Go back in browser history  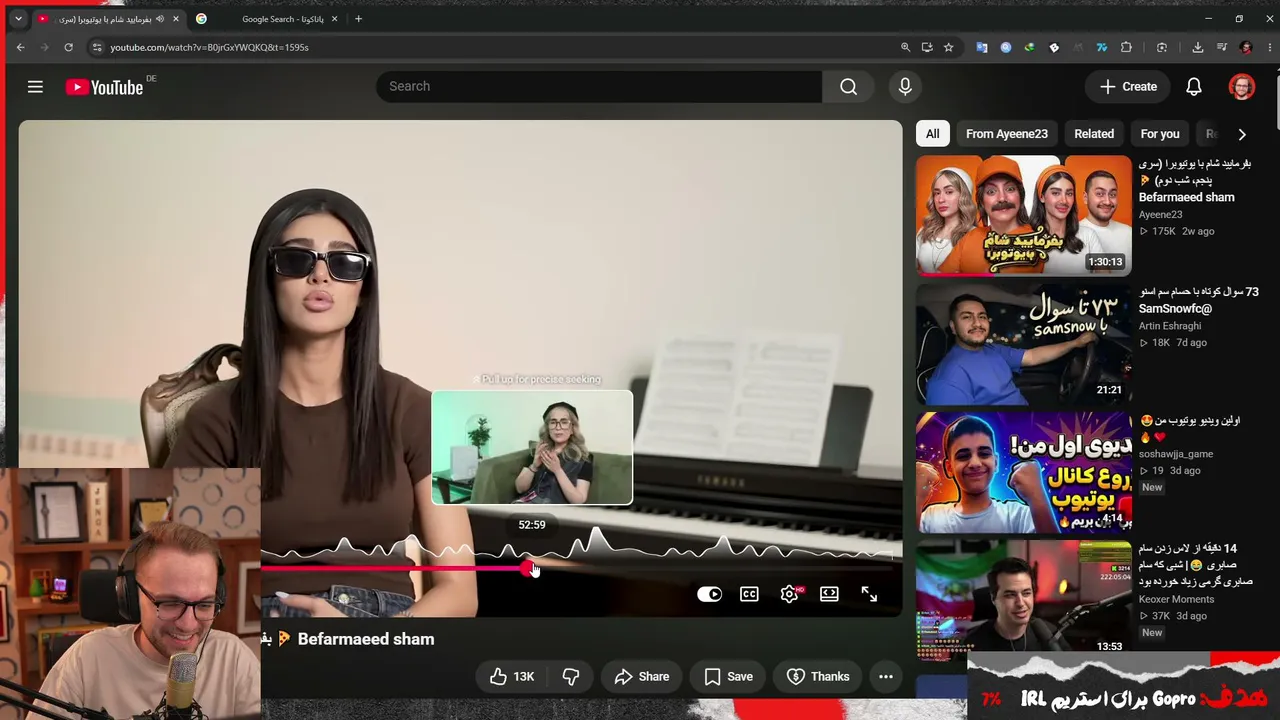pos(20,47)
